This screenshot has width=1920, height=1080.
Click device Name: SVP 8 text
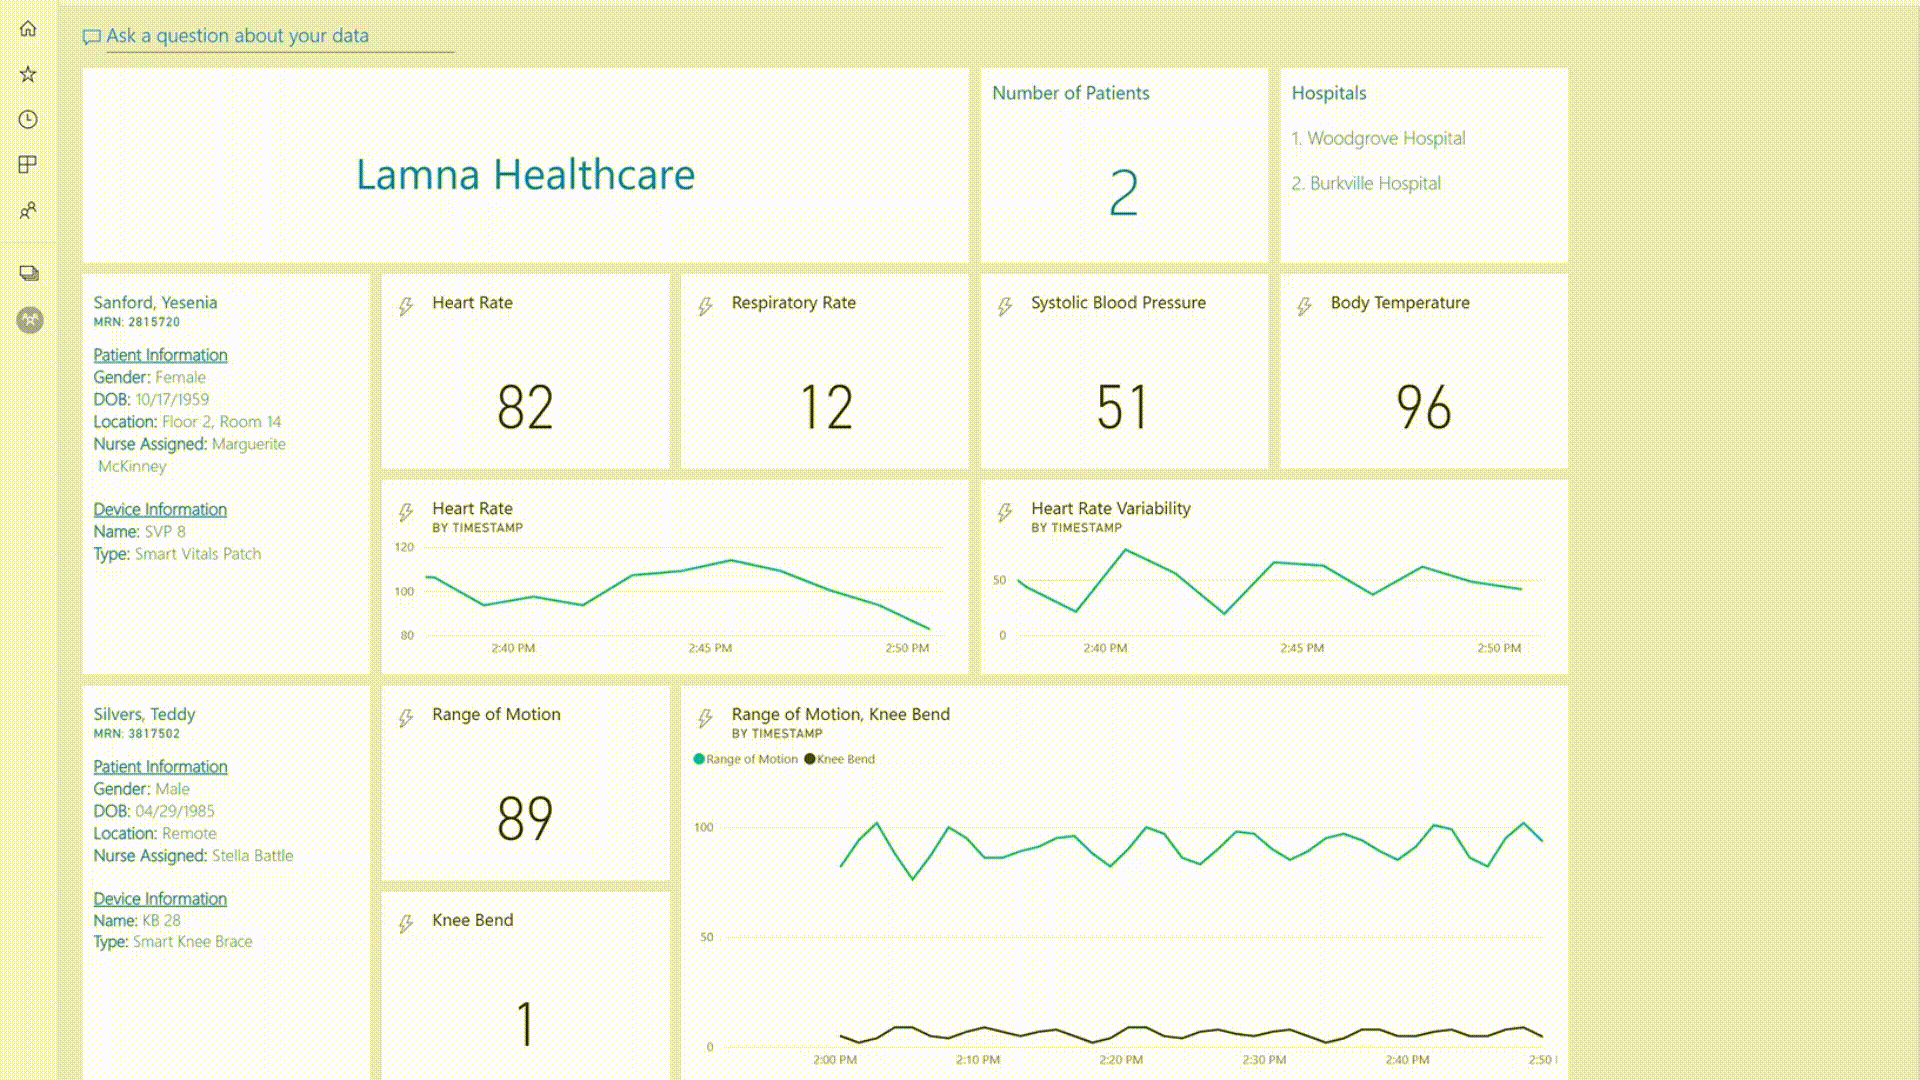click(x=139, y=532)
